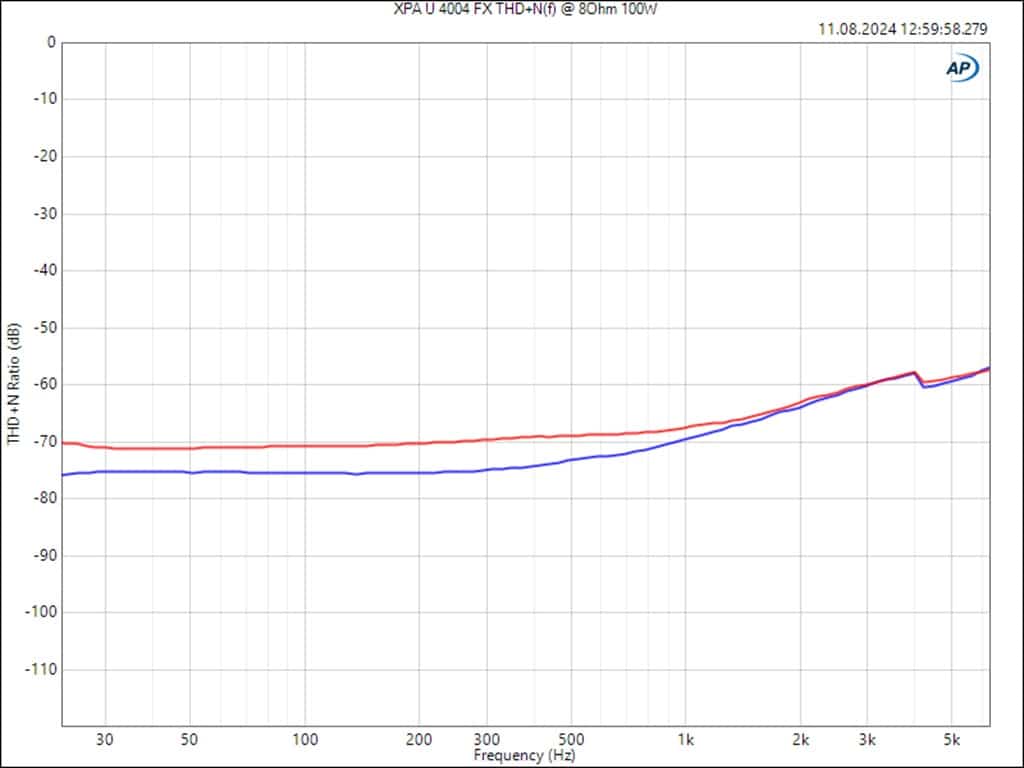Viewport: 1024px width, 768px height.
Task: Click the 300 frequency tick label
Action: (487, 739)
